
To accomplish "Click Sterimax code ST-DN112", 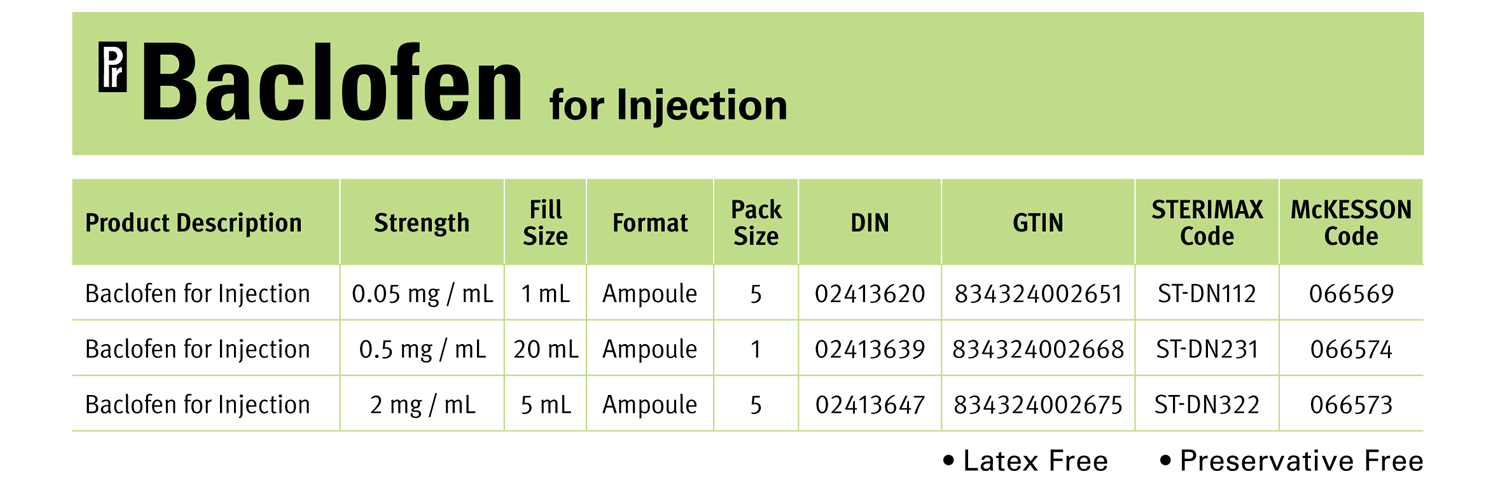I will tap(1207, 294).
